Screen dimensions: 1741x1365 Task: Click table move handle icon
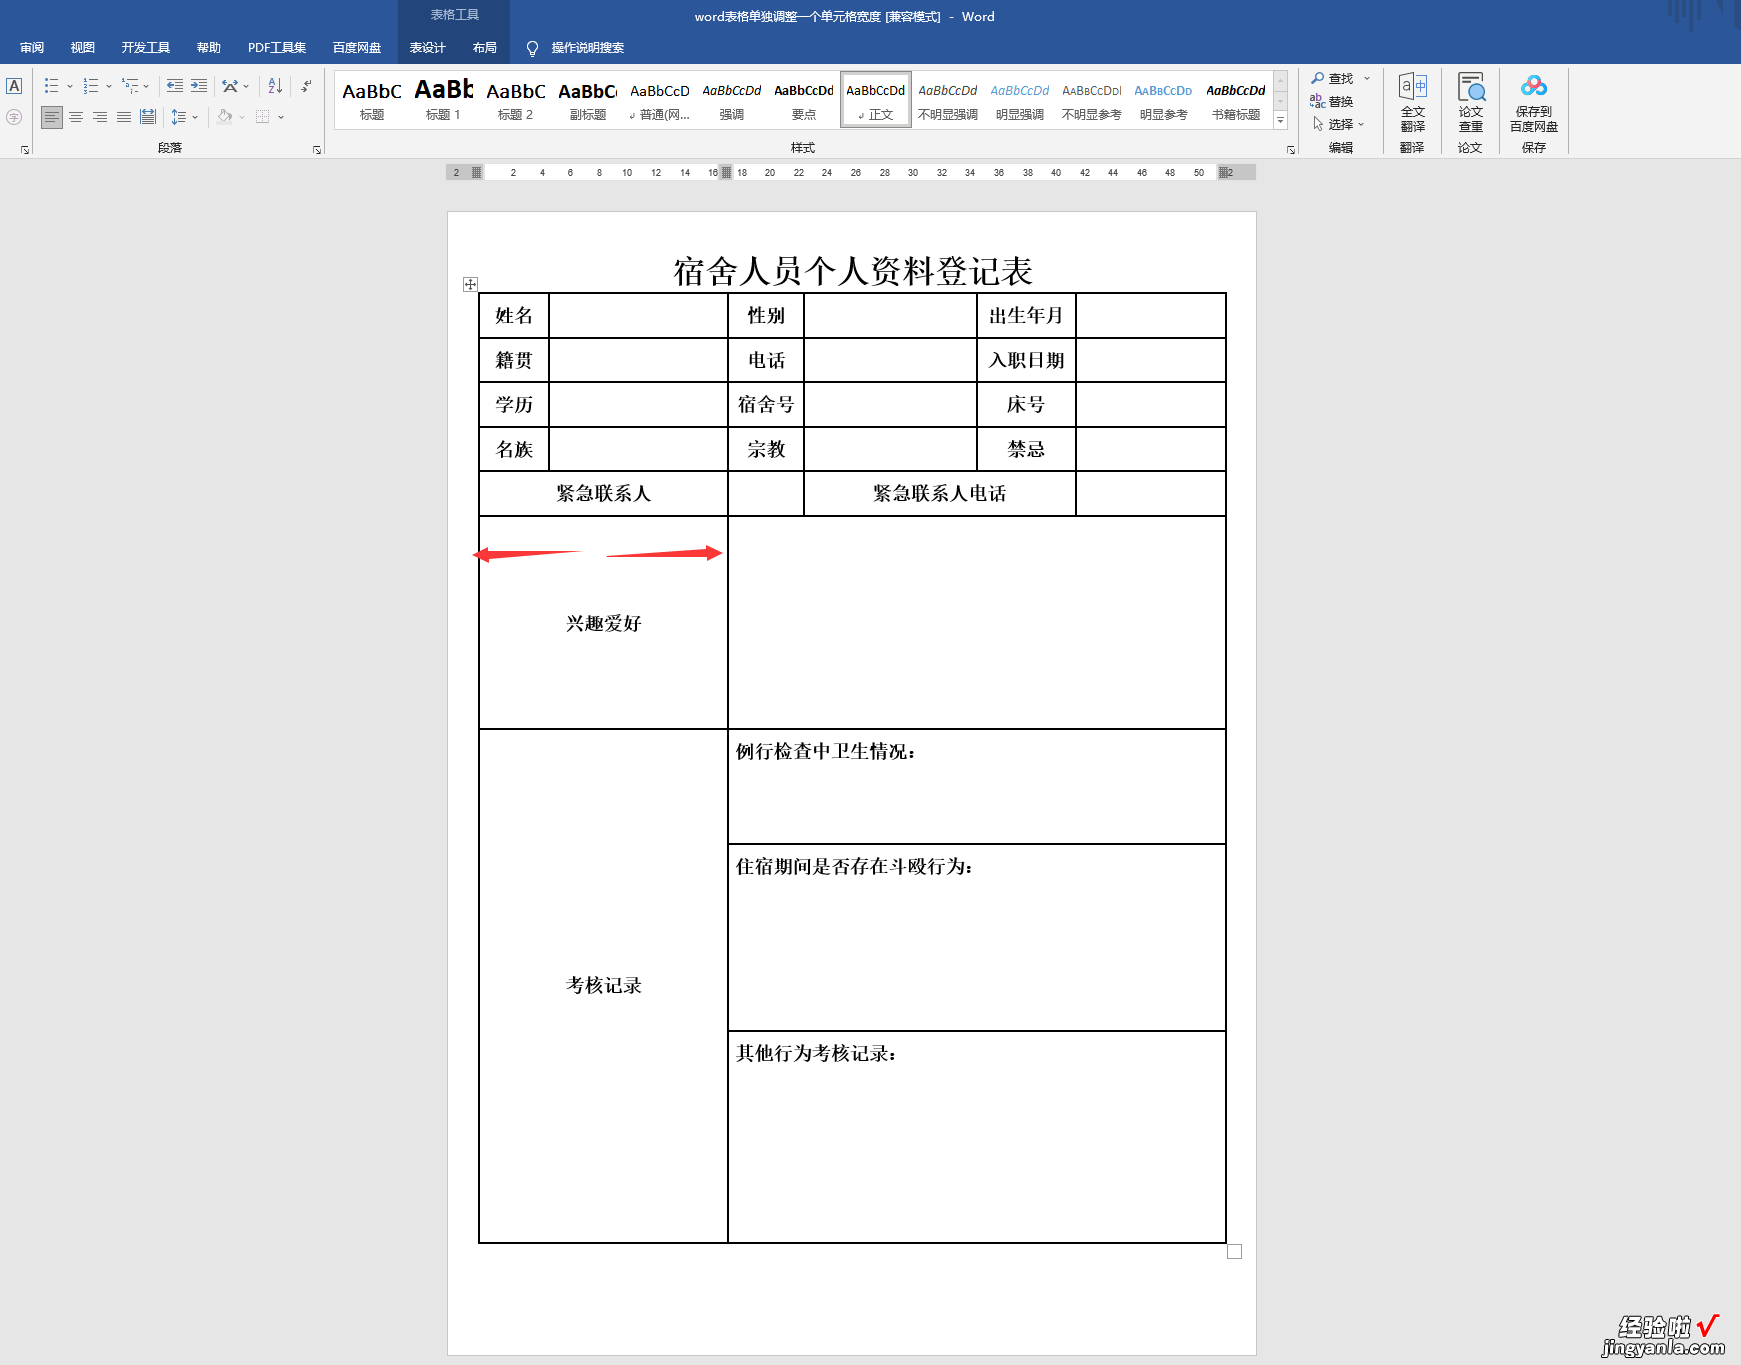pyautogui.click(x=471, y=285)
